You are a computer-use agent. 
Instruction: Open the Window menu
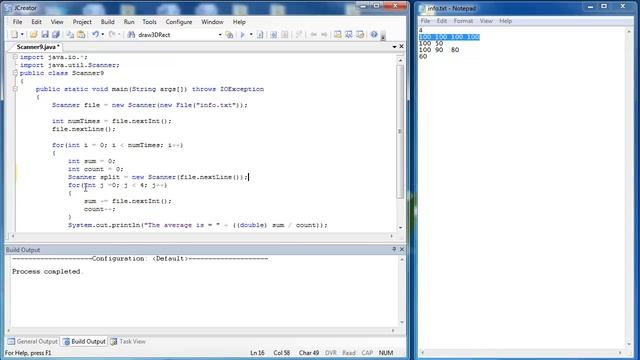tap(212, 22)
